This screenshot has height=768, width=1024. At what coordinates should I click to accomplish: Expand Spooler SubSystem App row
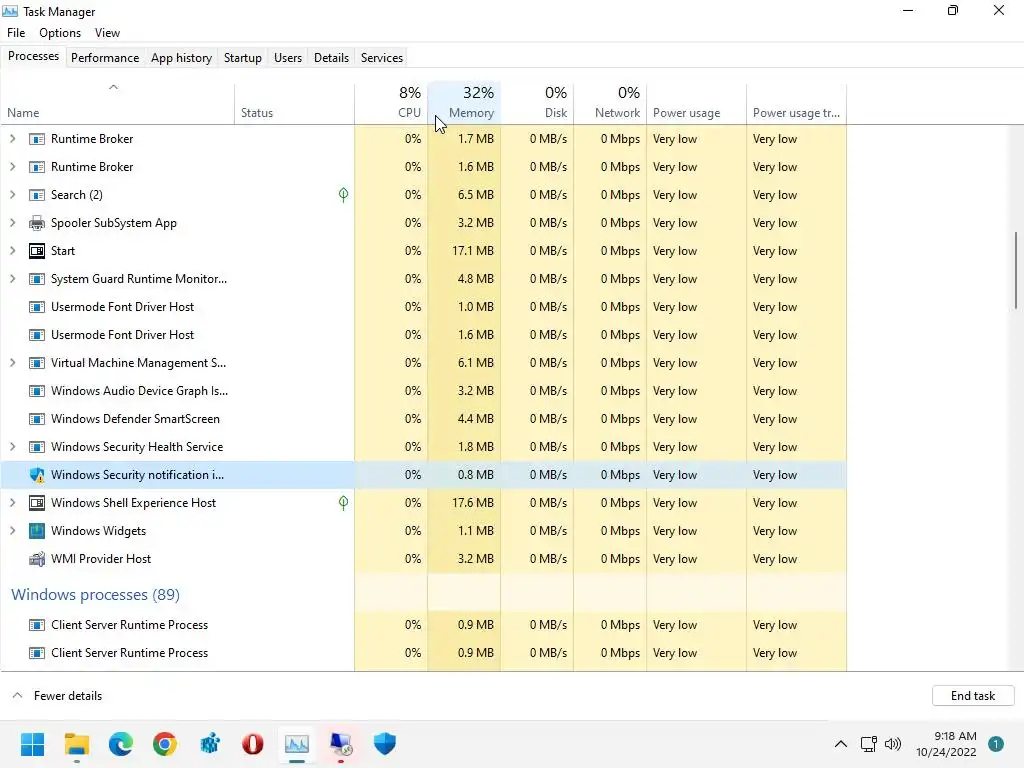12,223
